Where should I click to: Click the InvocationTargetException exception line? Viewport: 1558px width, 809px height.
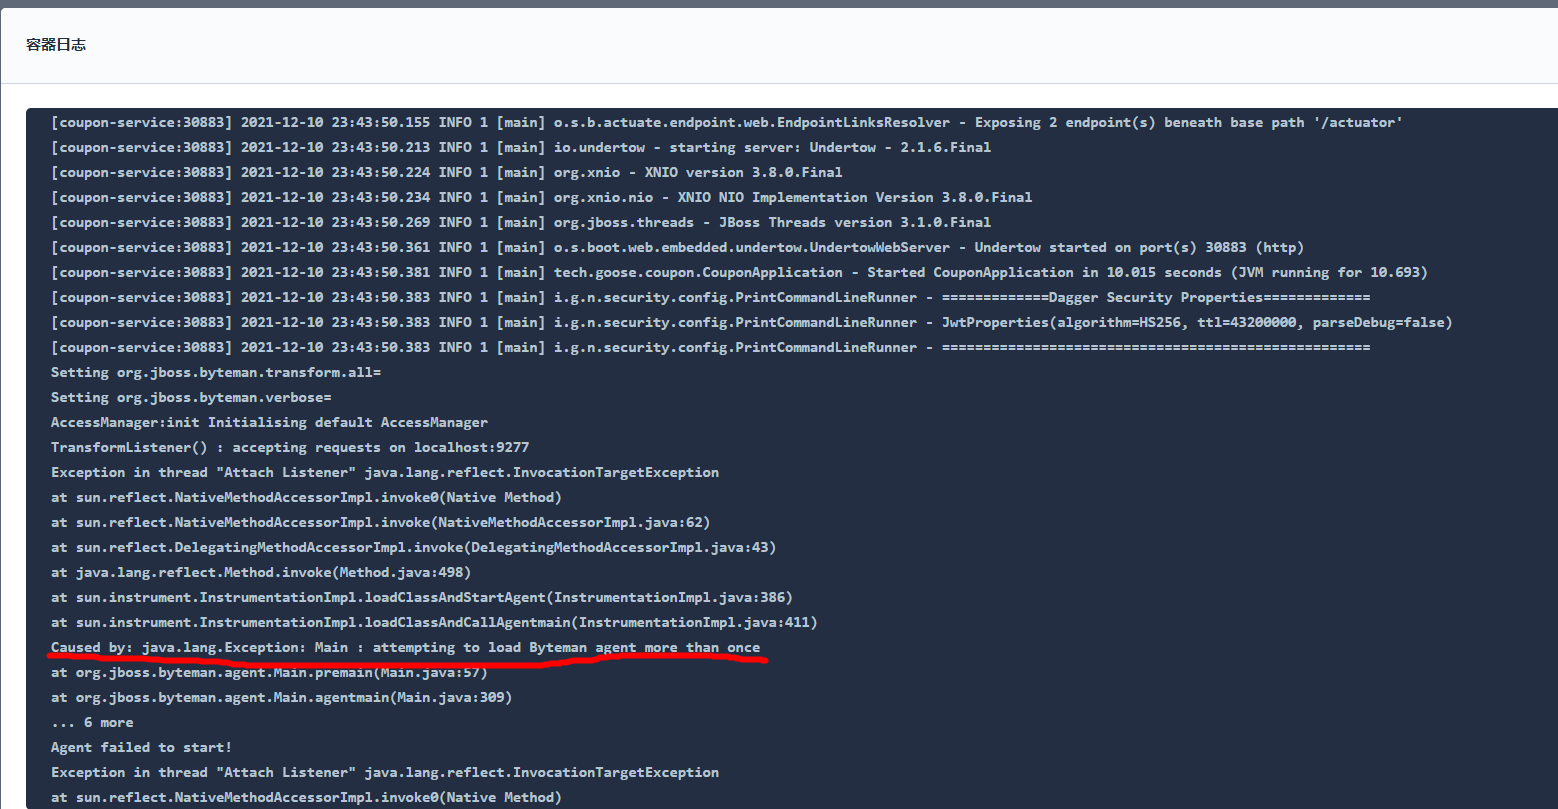(x=385, y=471)
